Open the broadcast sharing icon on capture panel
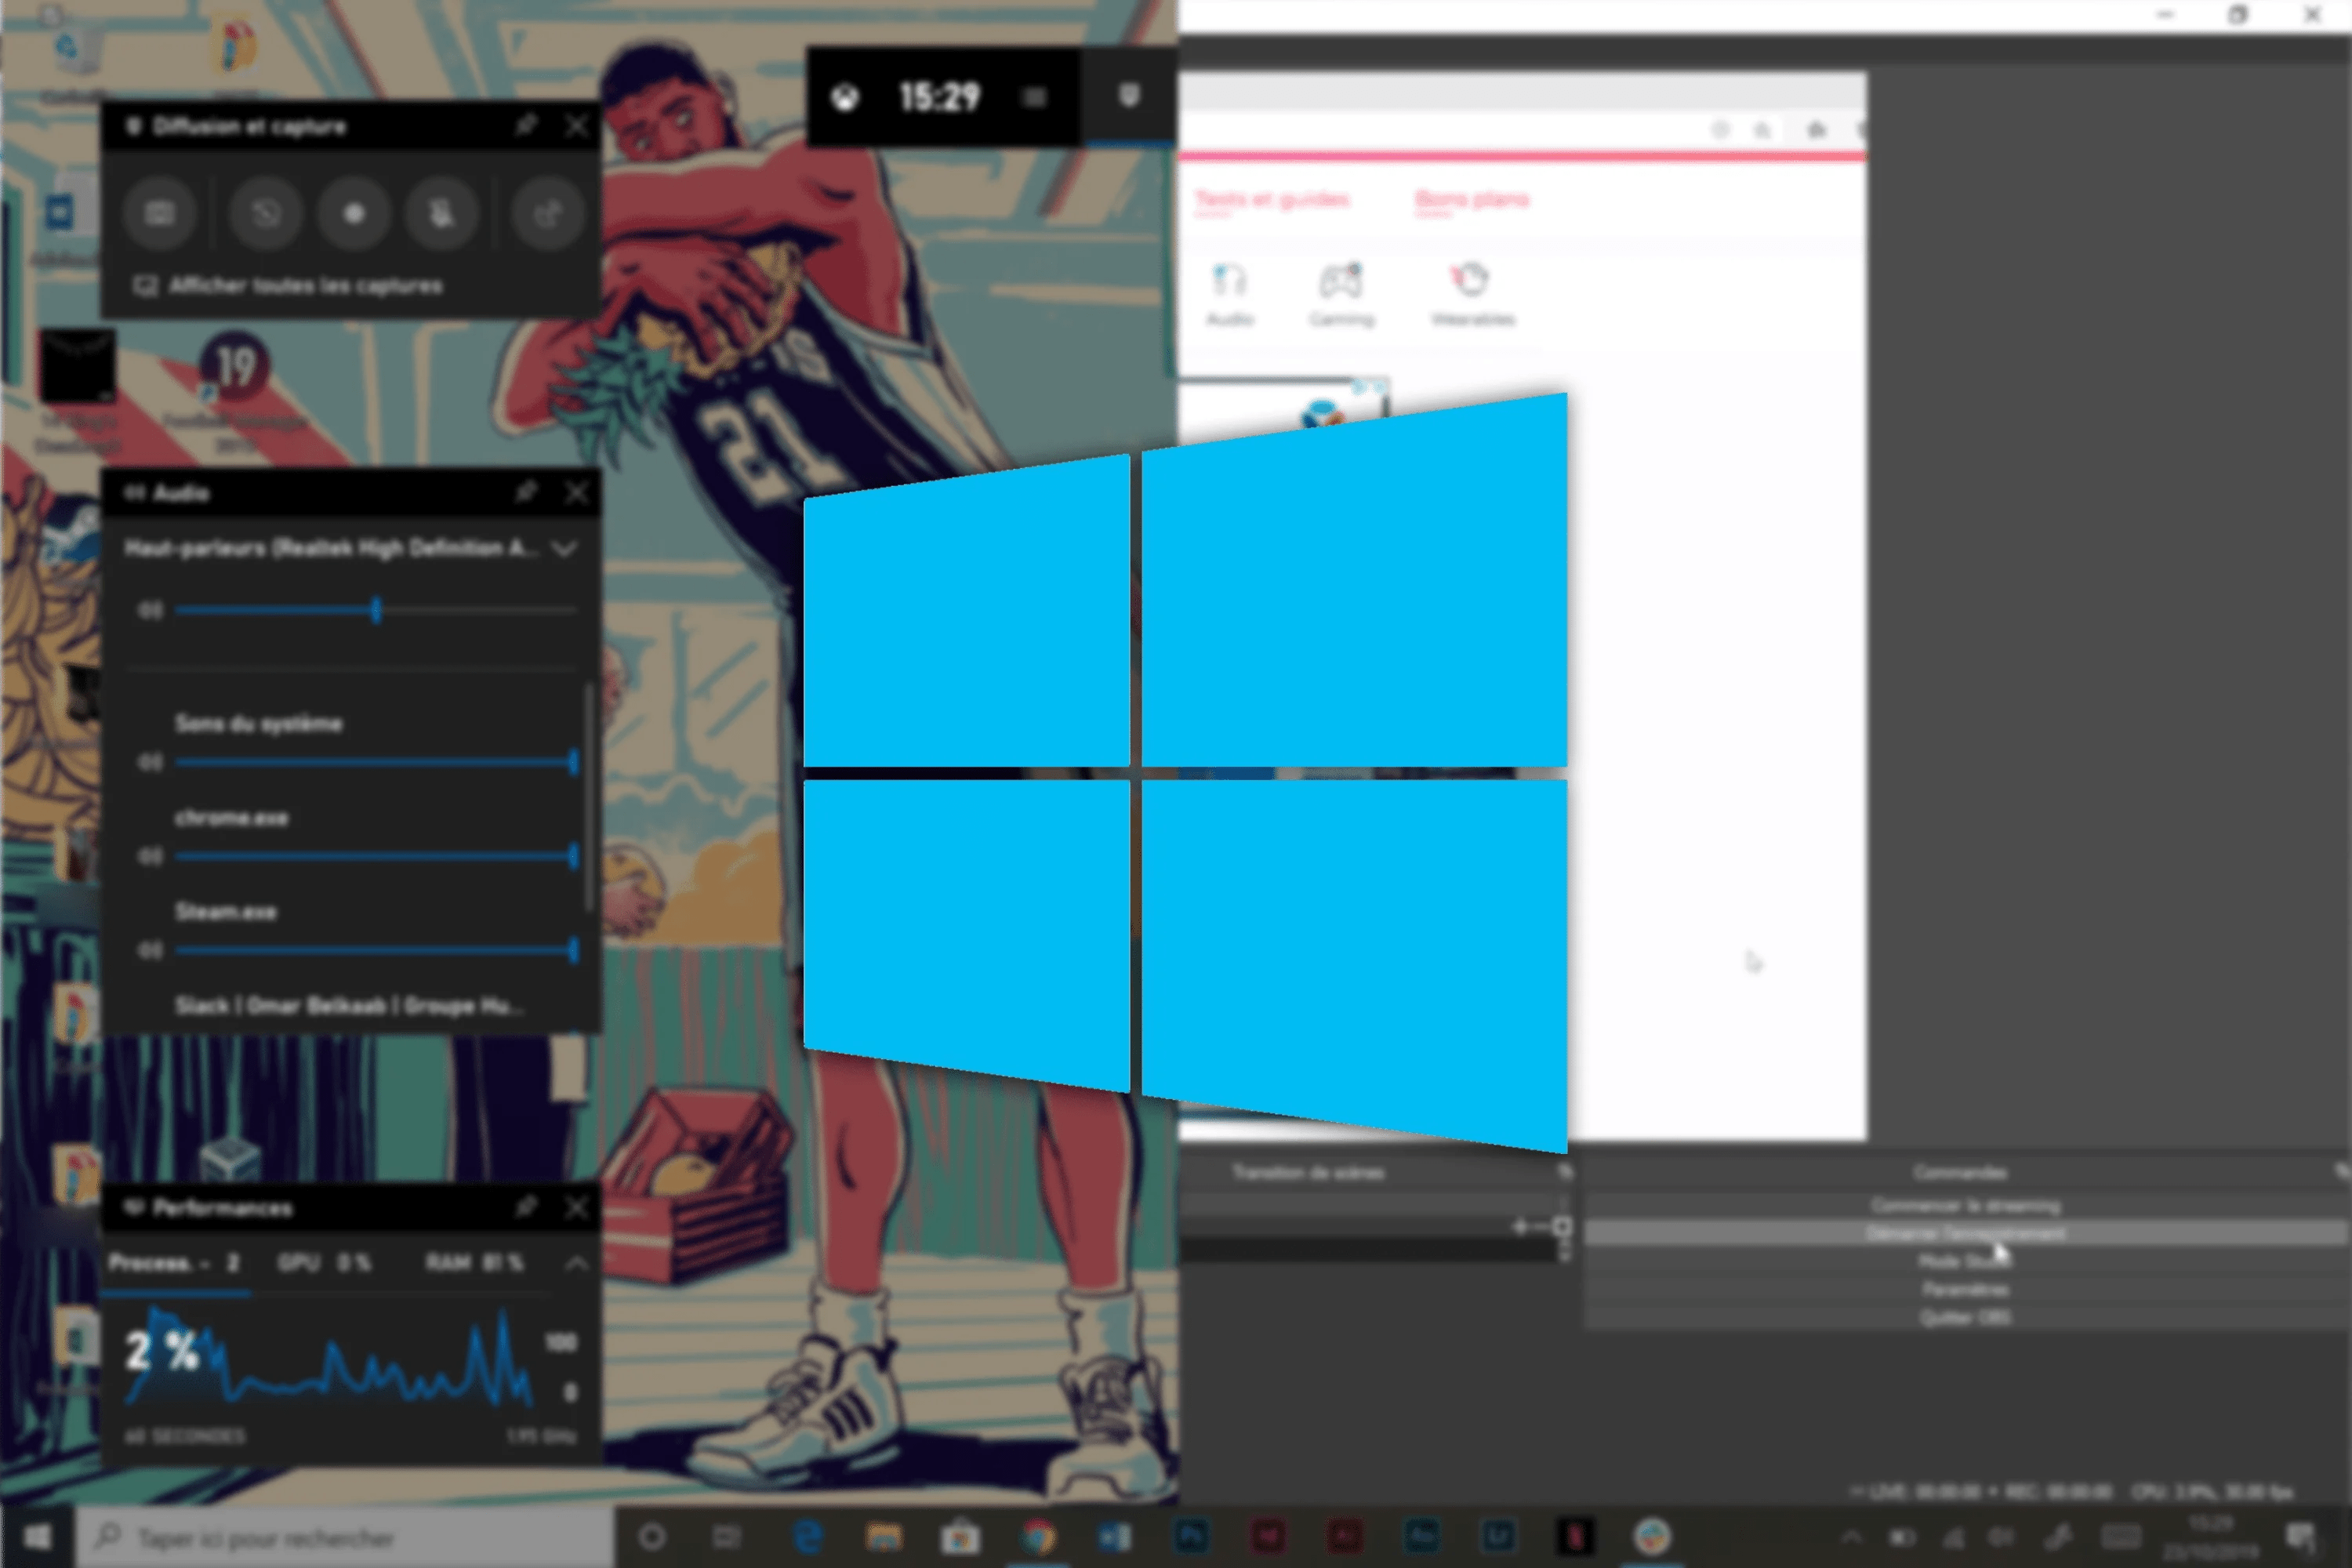 click(546, 213)
